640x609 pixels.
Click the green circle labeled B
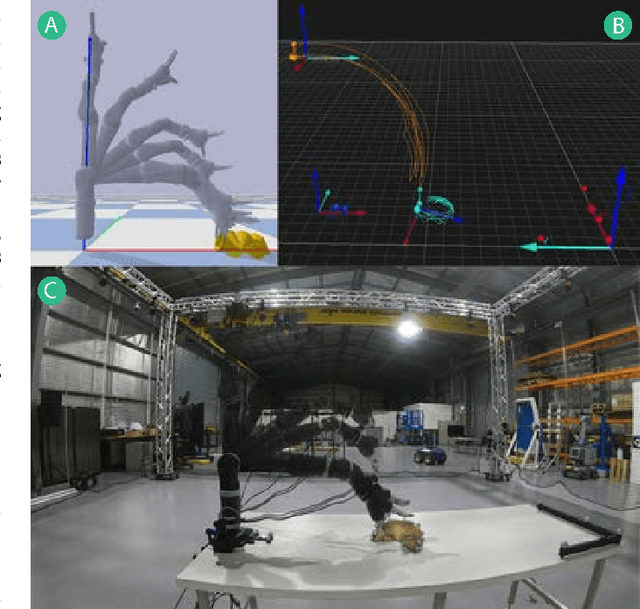pos(618,25)
